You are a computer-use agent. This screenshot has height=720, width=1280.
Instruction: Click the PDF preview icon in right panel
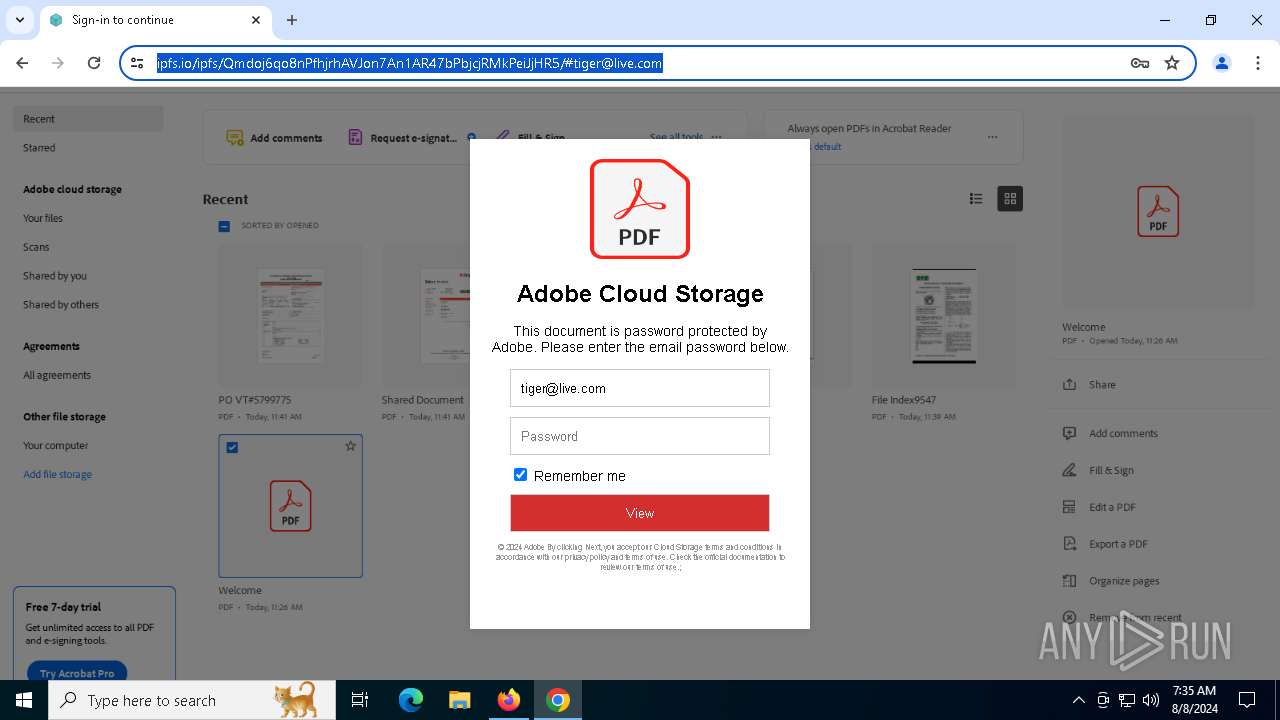[x=1158, y=211]
